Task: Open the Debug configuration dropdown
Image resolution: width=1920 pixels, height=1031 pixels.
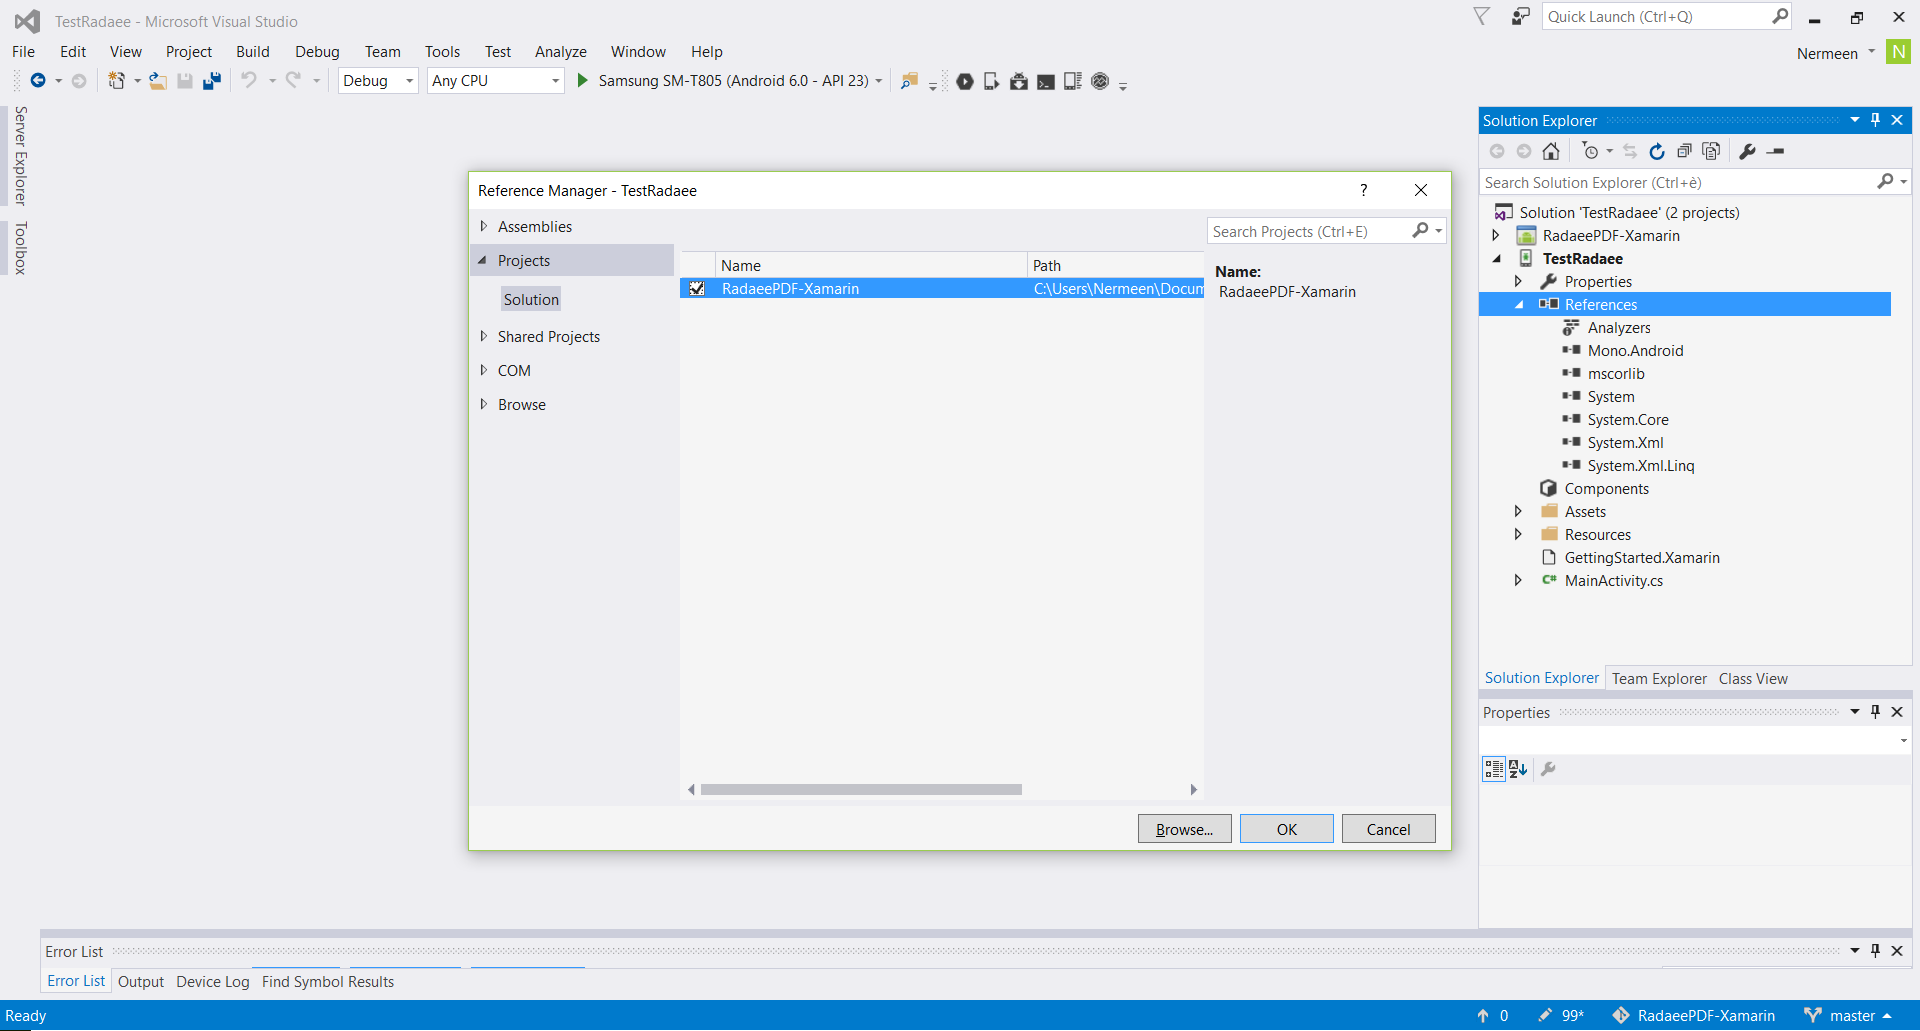Action: click(378, 81)
